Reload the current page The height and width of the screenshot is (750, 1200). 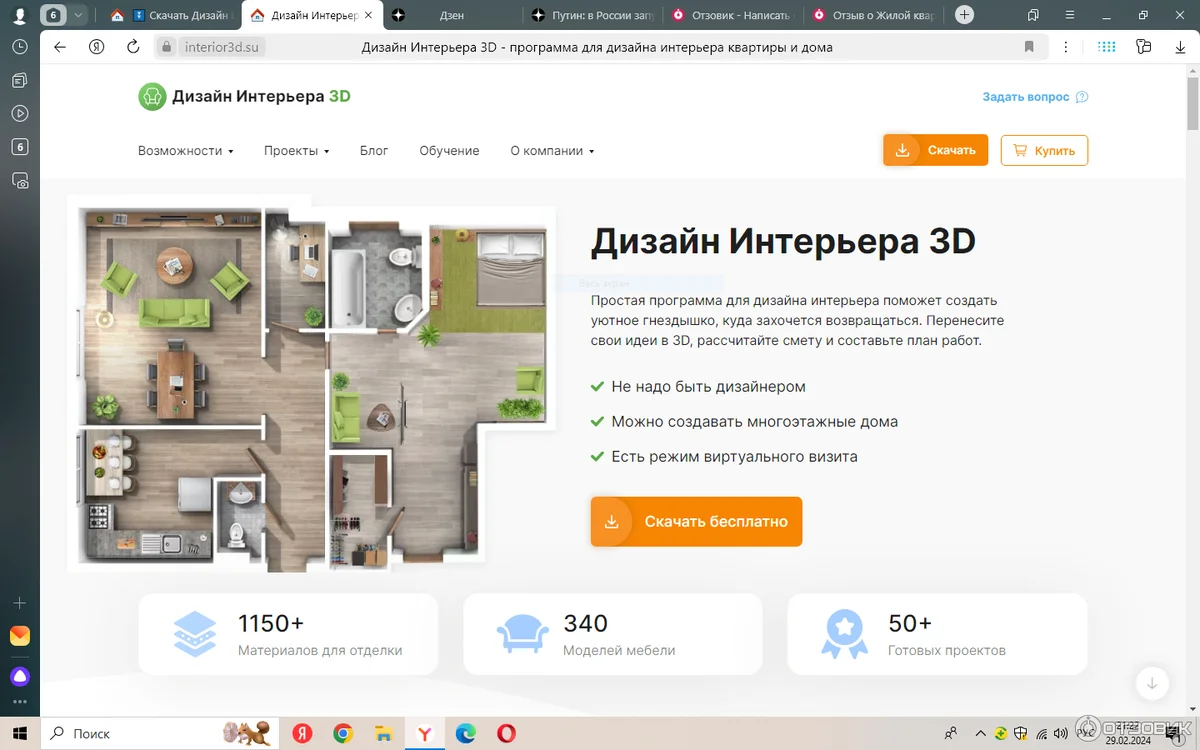coord(133,47)
